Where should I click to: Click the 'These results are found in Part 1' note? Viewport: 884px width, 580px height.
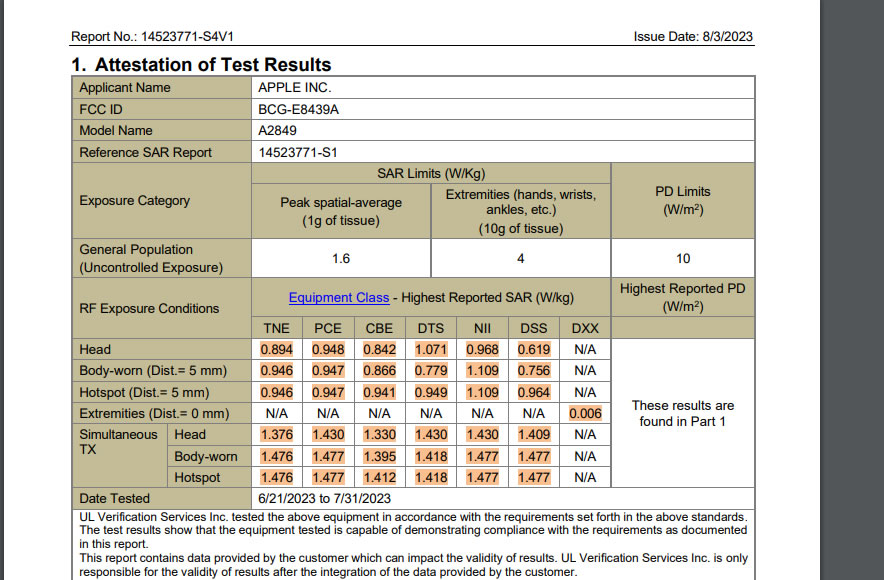click(x=682, y=413)
